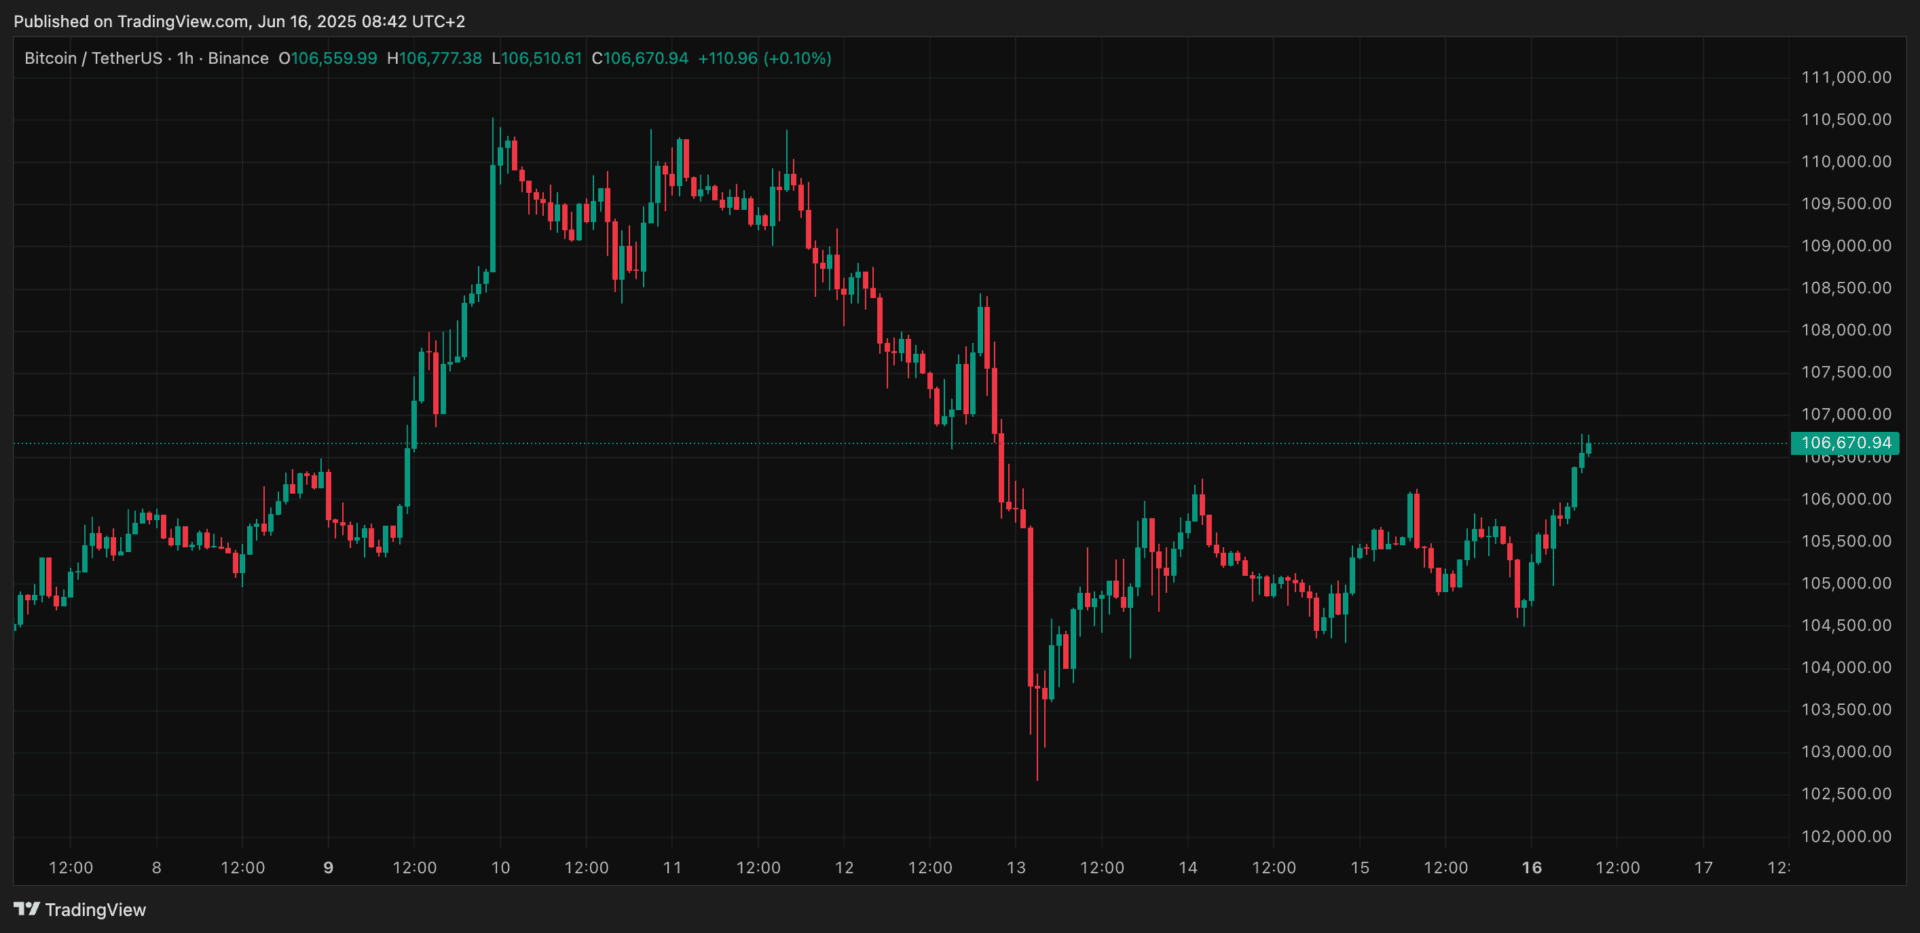1920x933 pixels.
Task: Click date label 17 on the time axis
Action: click(x=1703, y=867)
